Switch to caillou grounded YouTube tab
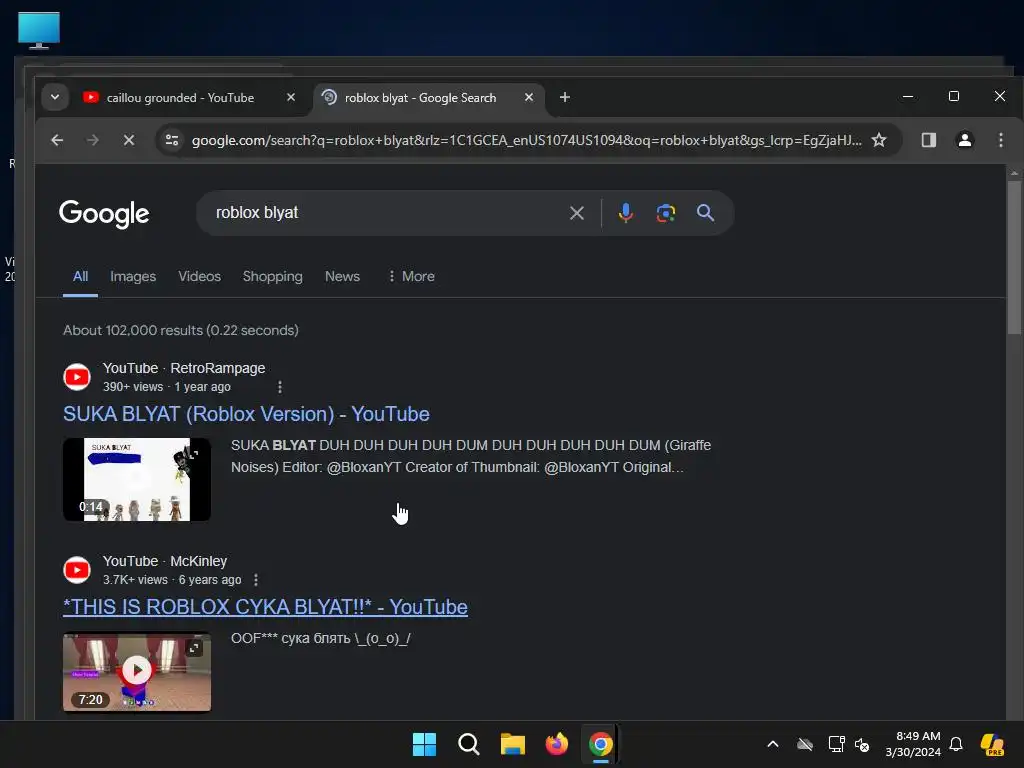Viewport: 1024px width, 768px height. pos(180,97)
